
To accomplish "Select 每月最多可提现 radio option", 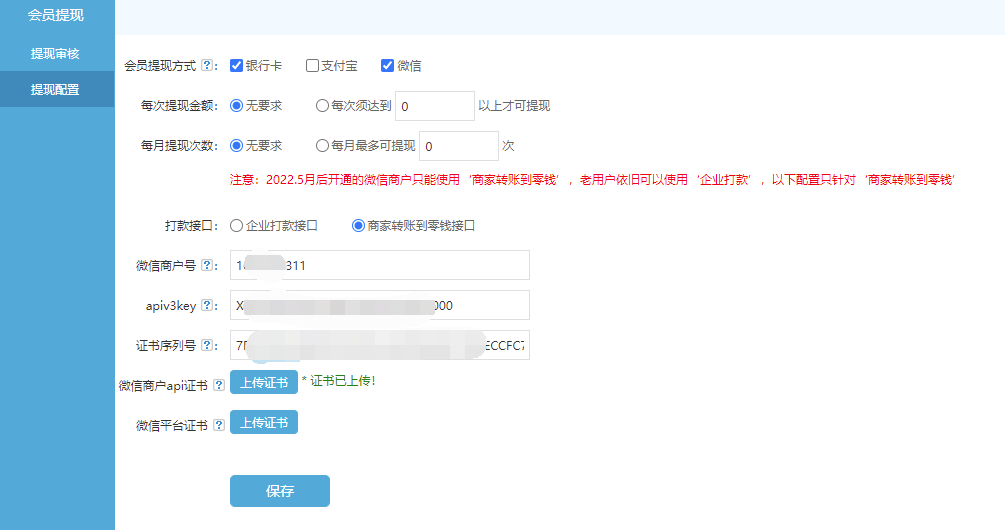I will 322,146.
